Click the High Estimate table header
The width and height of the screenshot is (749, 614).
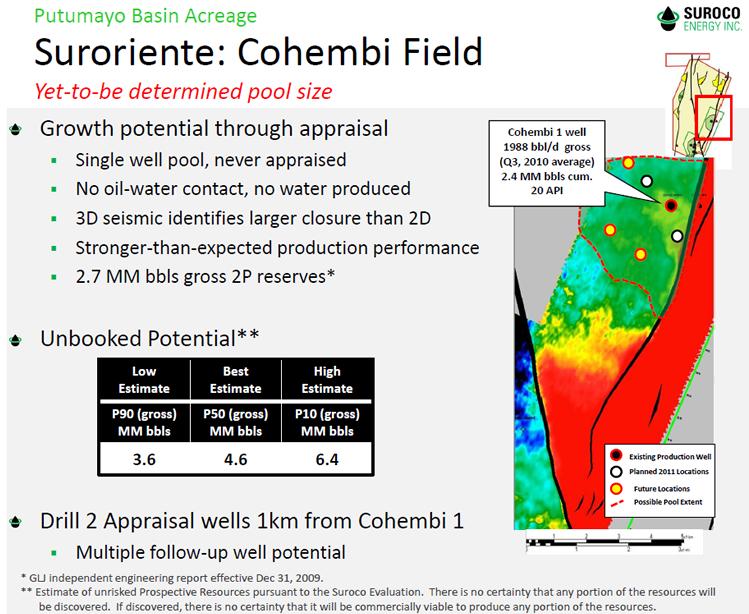[x=327, y=379]
